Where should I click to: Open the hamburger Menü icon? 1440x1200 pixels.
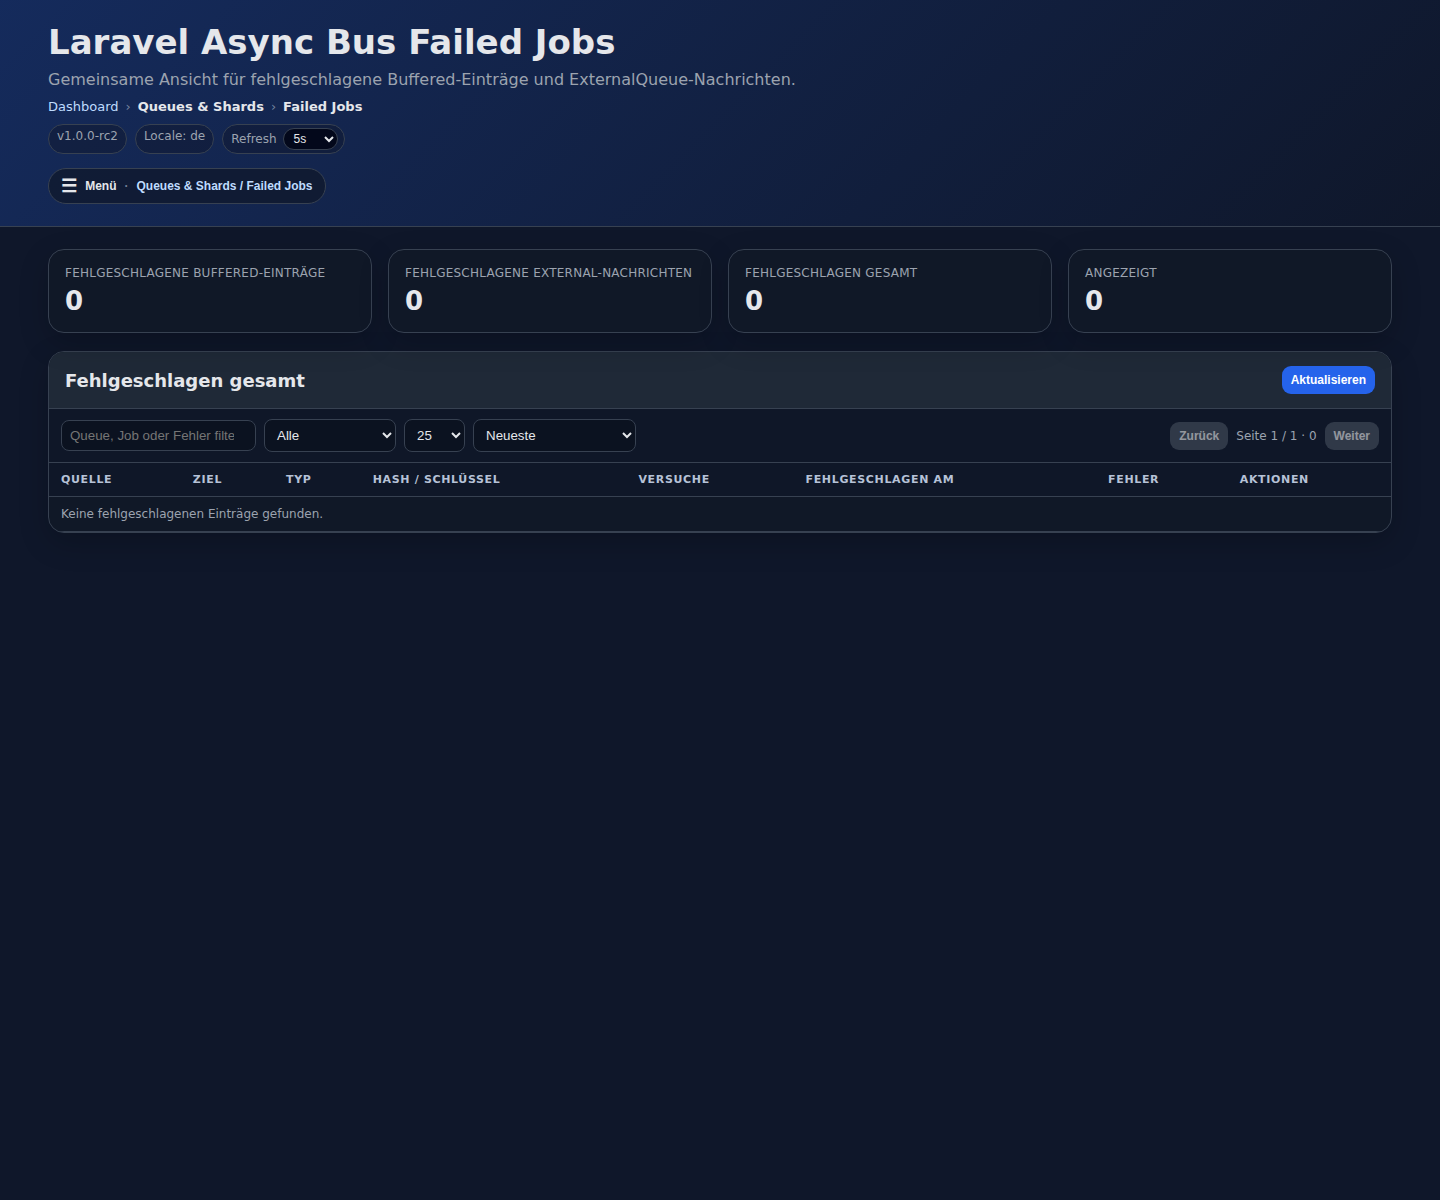(69, 186)
